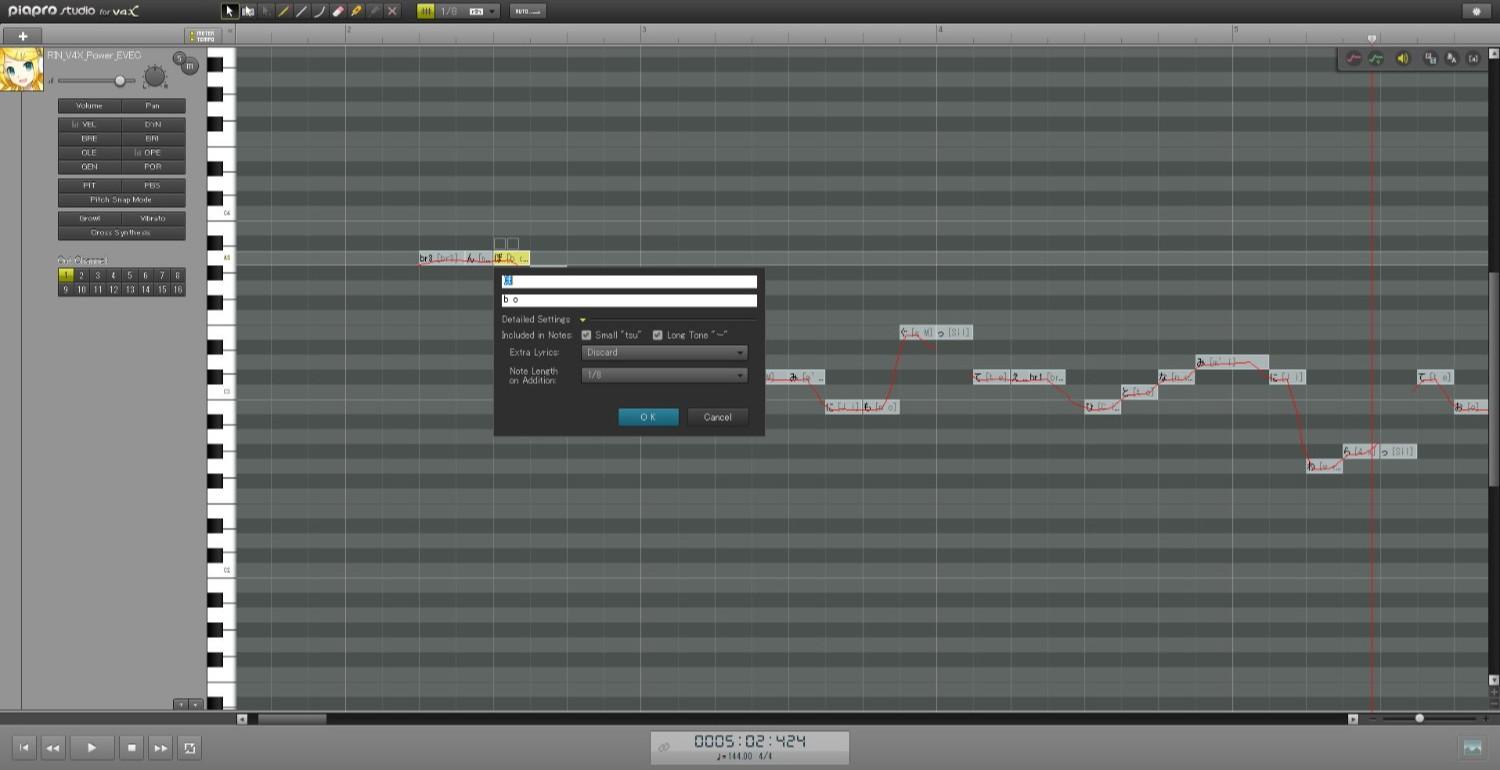Open the Extra Lyrics Discard dropdown
1500x770 pixels.
pyautogui.click(x=664, y=353)
